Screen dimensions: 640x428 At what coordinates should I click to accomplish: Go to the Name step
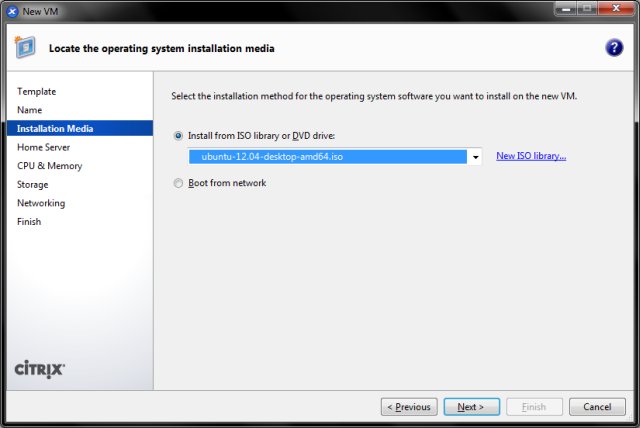pos(29,110)
